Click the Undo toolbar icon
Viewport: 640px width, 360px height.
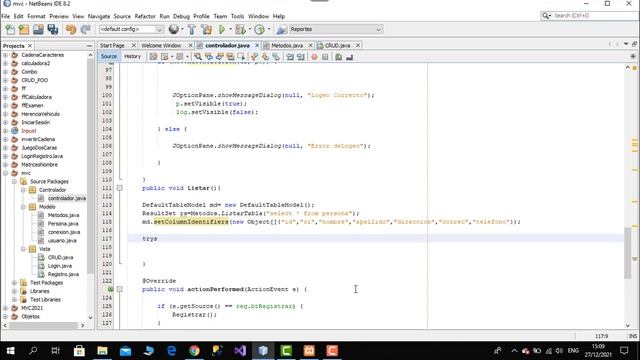click(x=71, y=29)
